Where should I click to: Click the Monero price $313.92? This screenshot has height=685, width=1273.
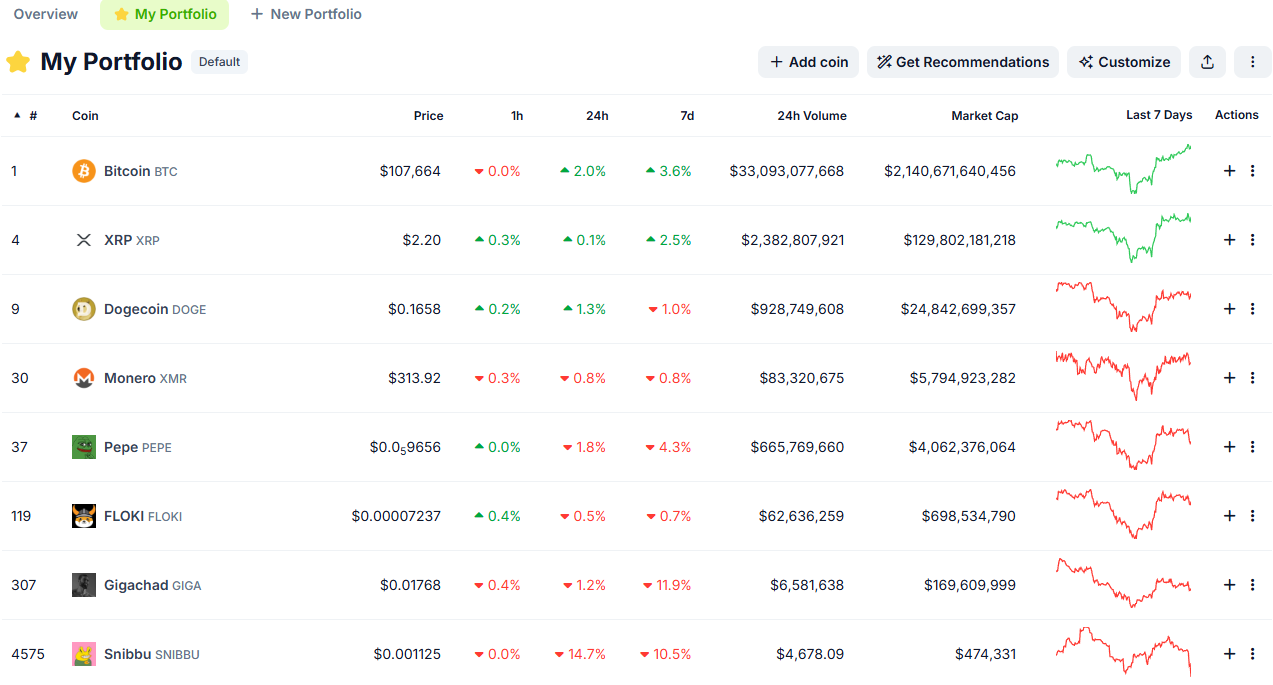[415, 378]
